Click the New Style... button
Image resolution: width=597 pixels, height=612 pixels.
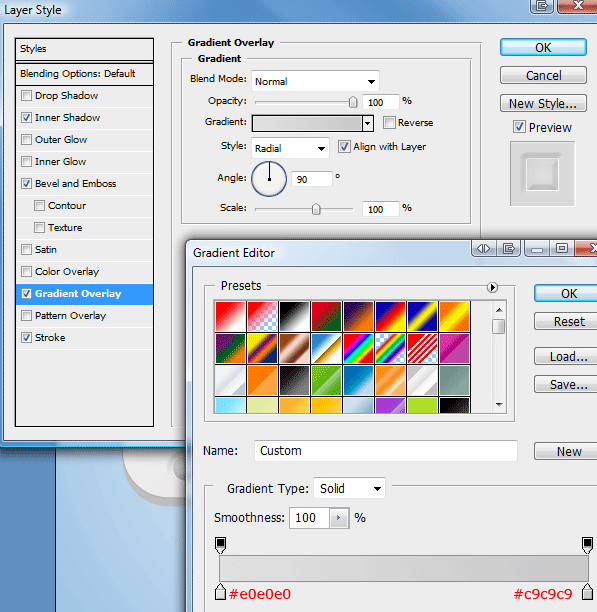[x=543, y=103]
